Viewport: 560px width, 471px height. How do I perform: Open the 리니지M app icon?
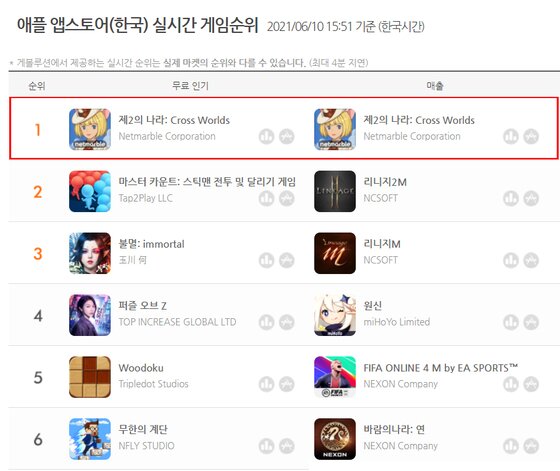(x=335, y=253)
